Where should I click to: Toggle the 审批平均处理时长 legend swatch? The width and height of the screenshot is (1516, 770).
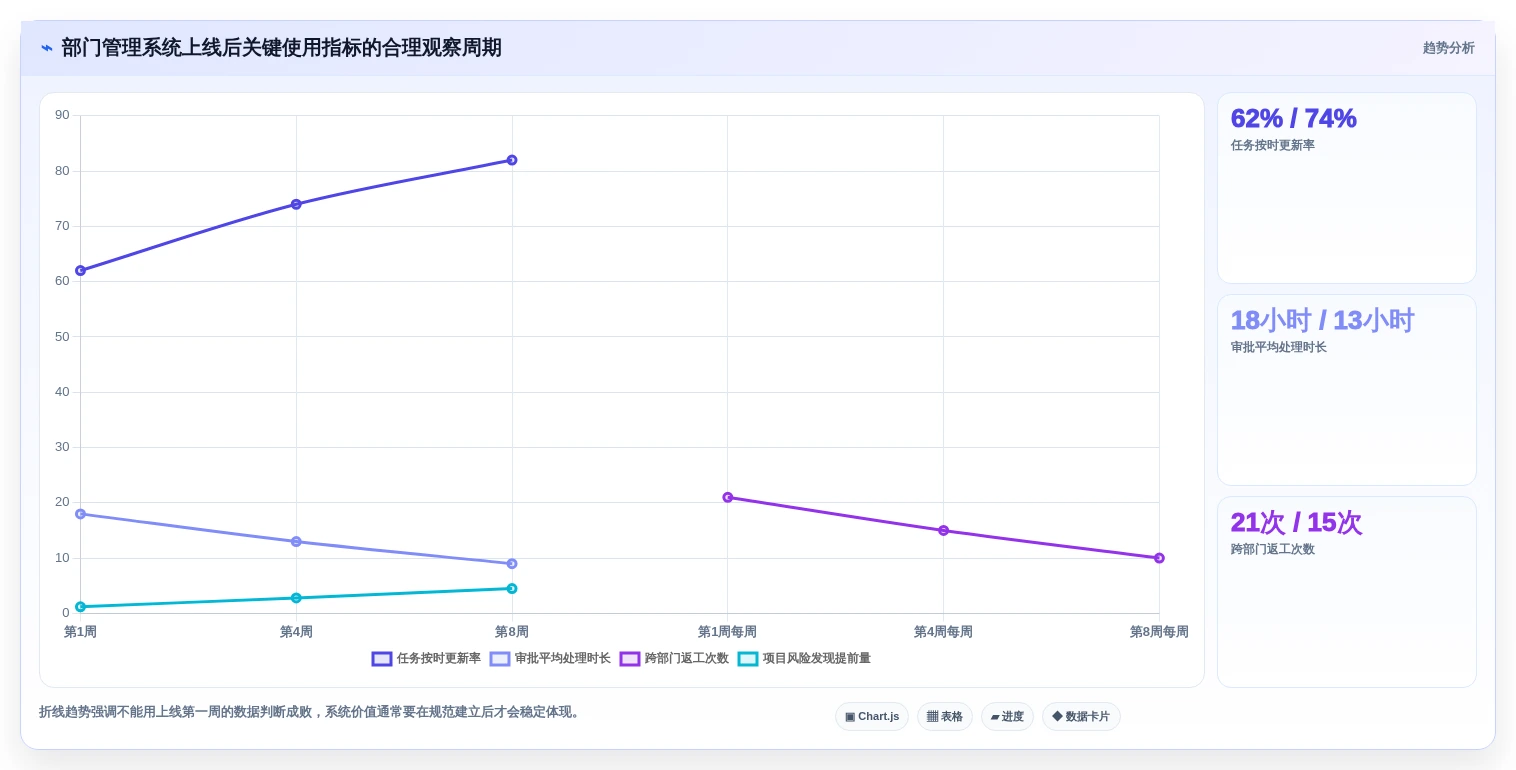[x=500, y=659]
